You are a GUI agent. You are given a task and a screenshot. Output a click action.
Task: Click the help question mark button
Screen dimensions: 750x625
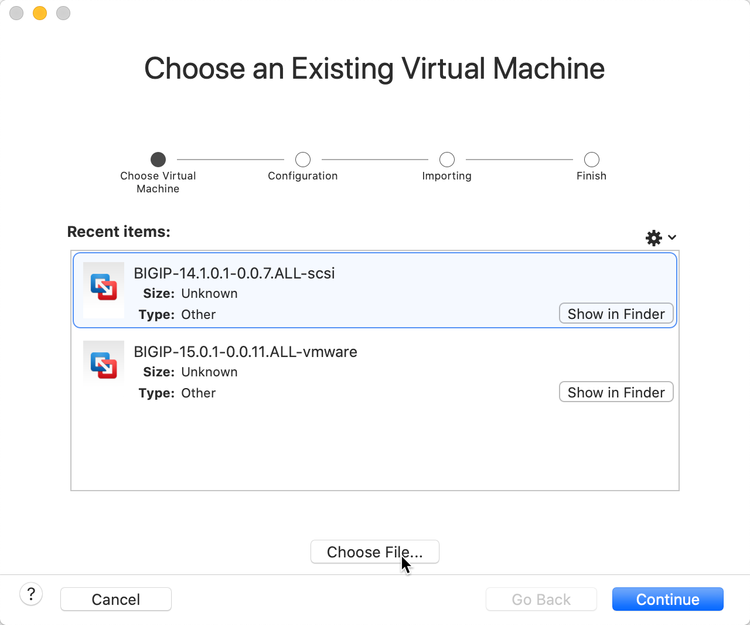click(x=31, y=595)
